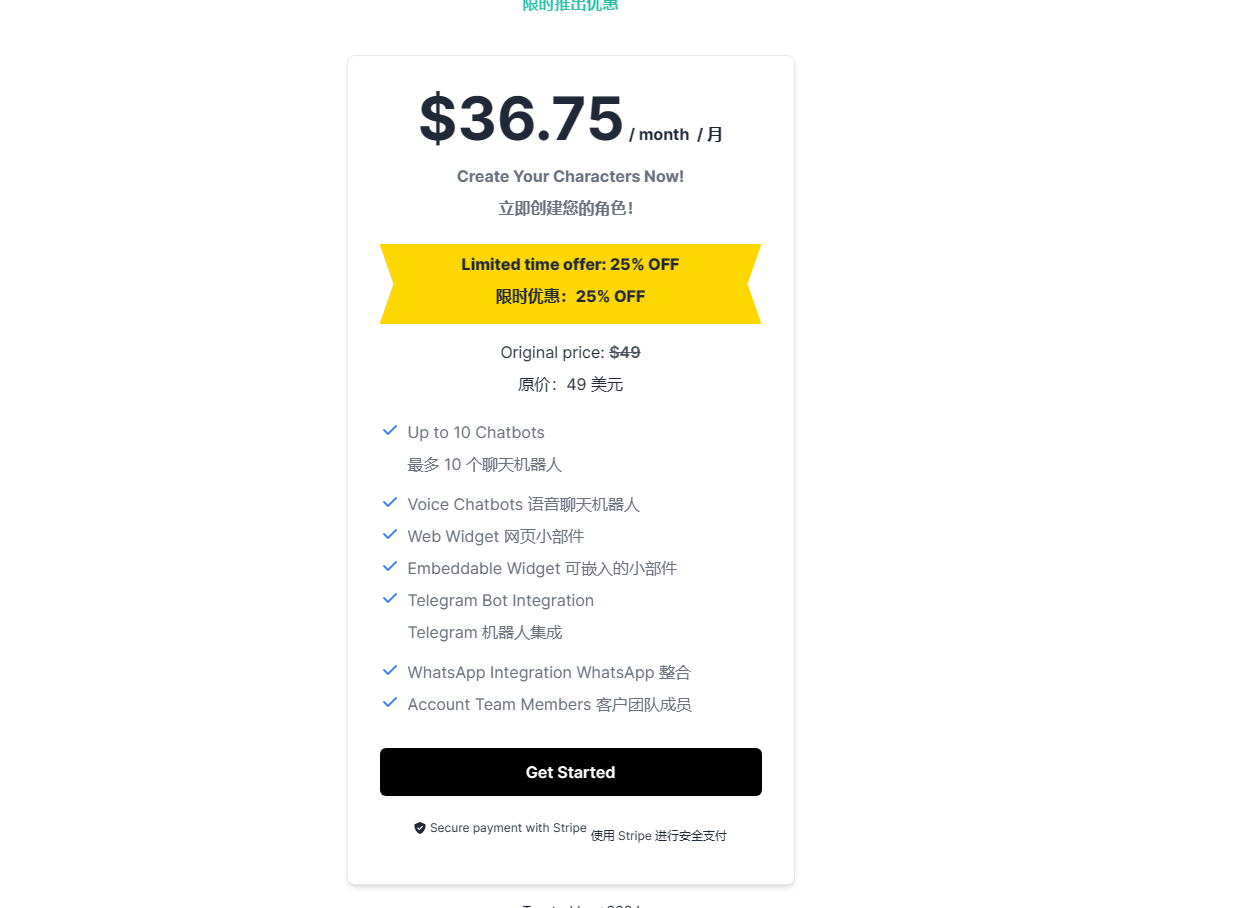This screenshot has width=1244, height=908.
Task: Click the Create Your Characters Now! heading
Action: pyautogui.click(x=570, y=177)
